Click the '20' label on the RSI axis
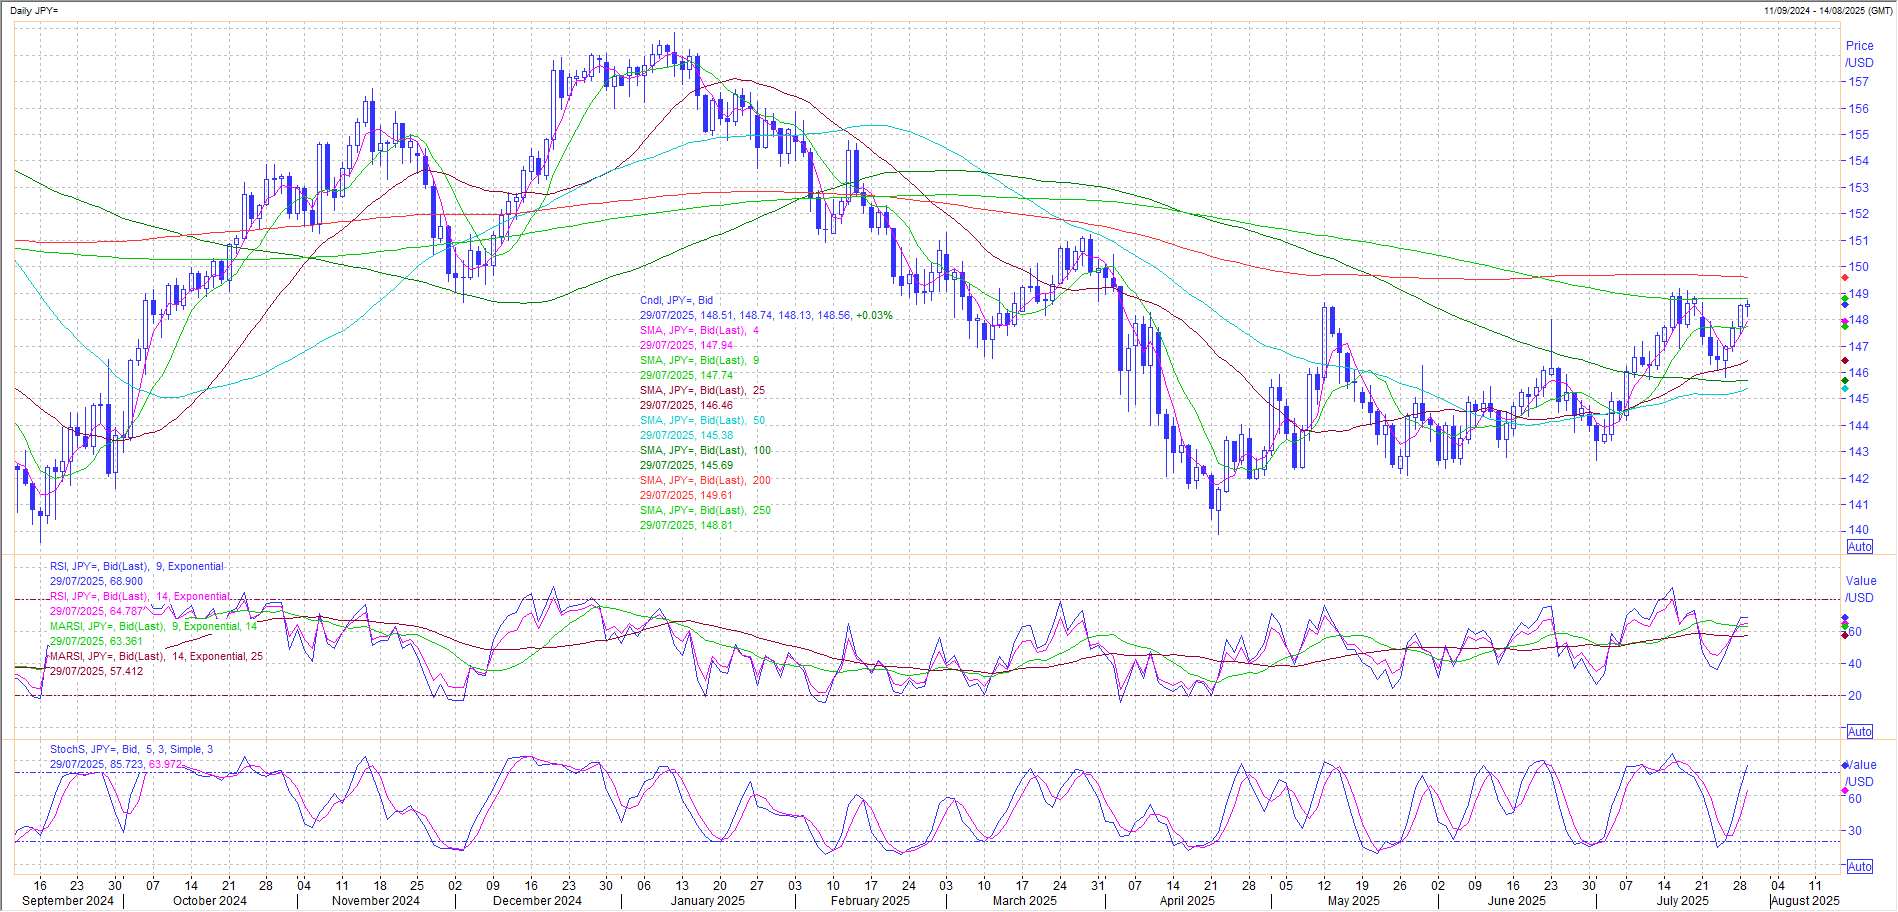 click(1855, 696)
